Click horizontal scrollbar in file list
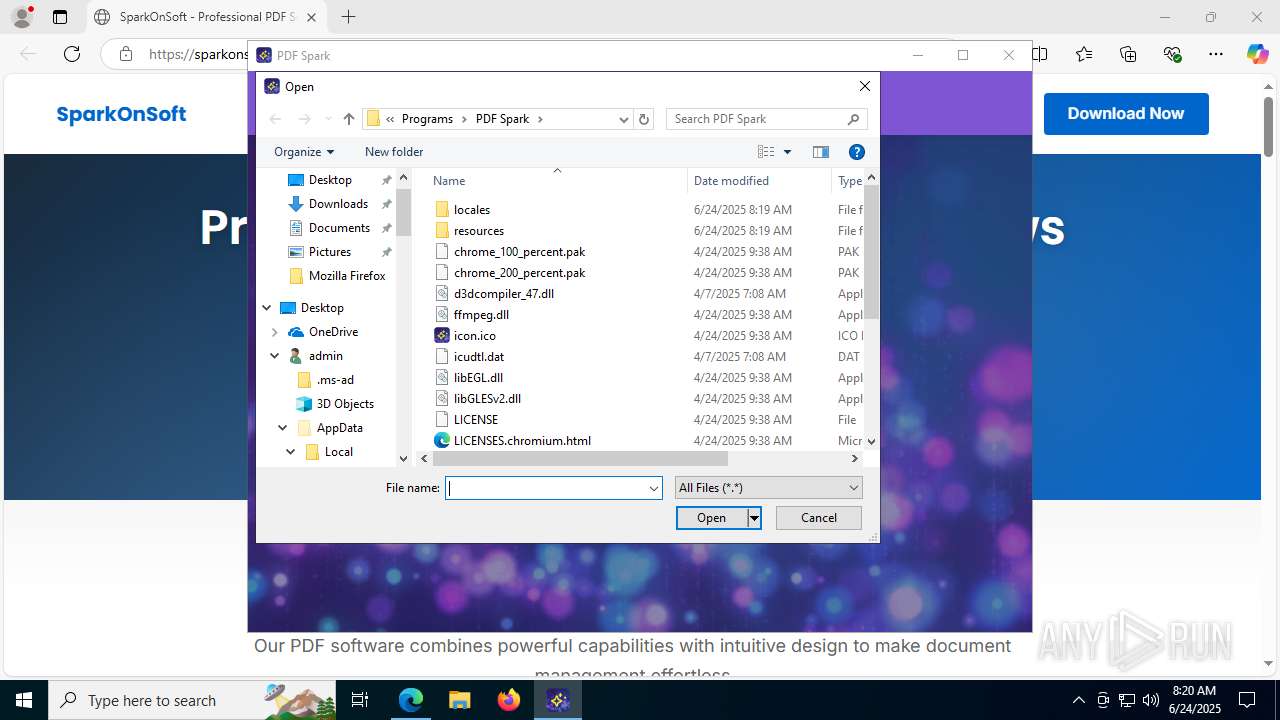 (580, 459)
